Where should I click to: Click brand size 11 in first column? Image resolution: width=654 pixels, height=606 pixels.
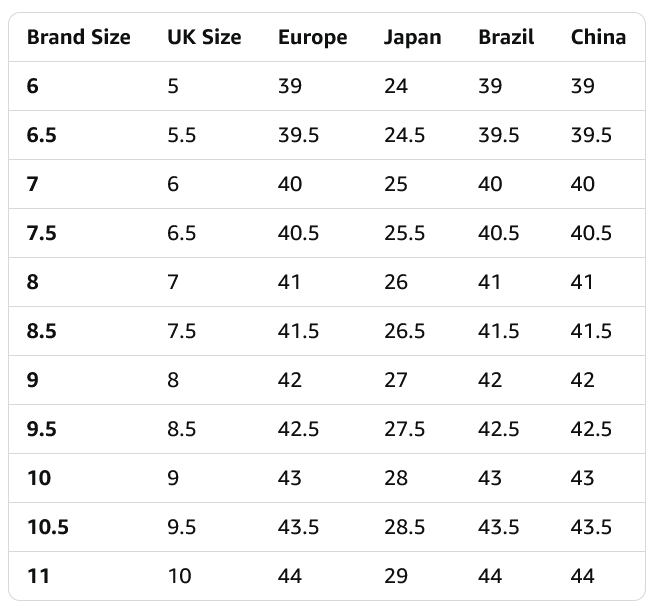click(x=38, y=576)
